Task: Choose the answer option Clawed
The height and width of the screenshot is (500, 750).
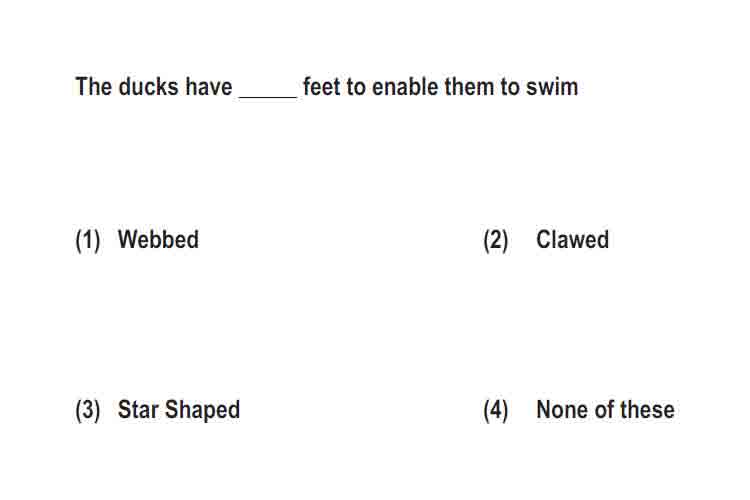Action: coord(572,239)
